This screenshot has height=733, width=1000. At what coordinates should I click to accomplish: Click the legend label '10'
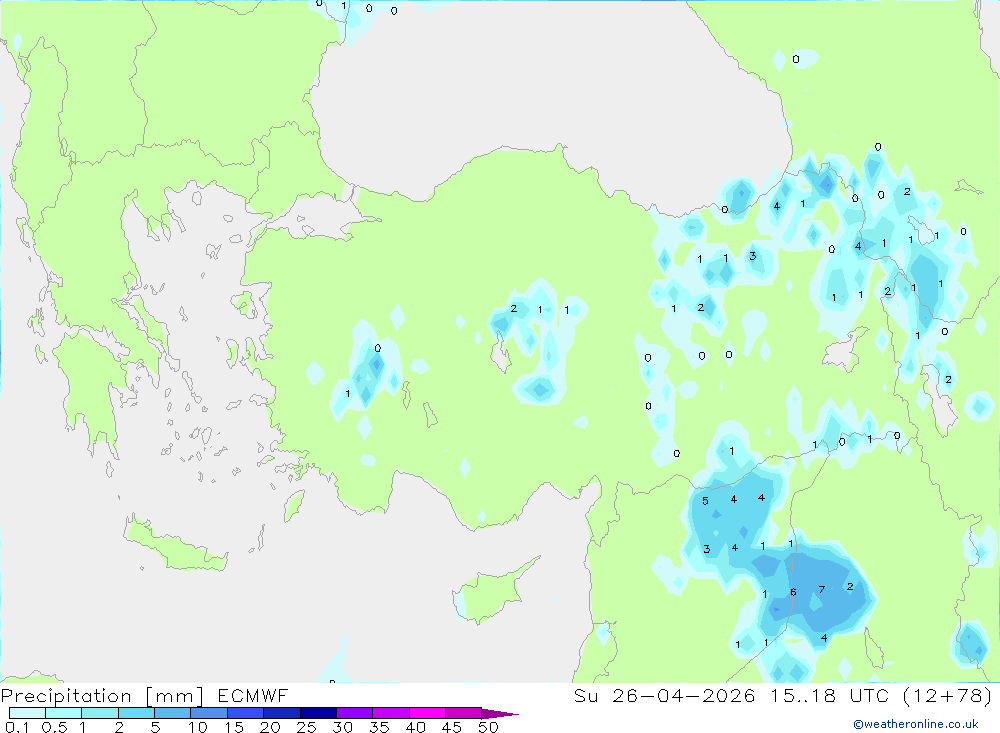[x=198, y=727]
